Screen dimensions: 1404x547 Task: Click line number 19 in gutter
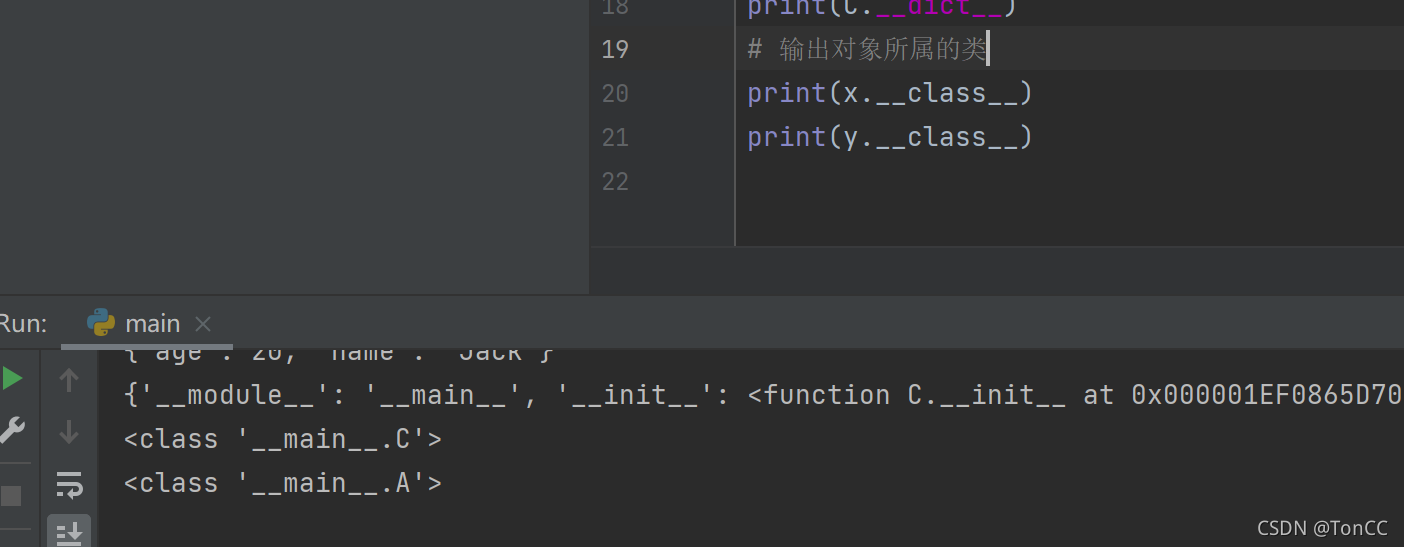(615, 49)
